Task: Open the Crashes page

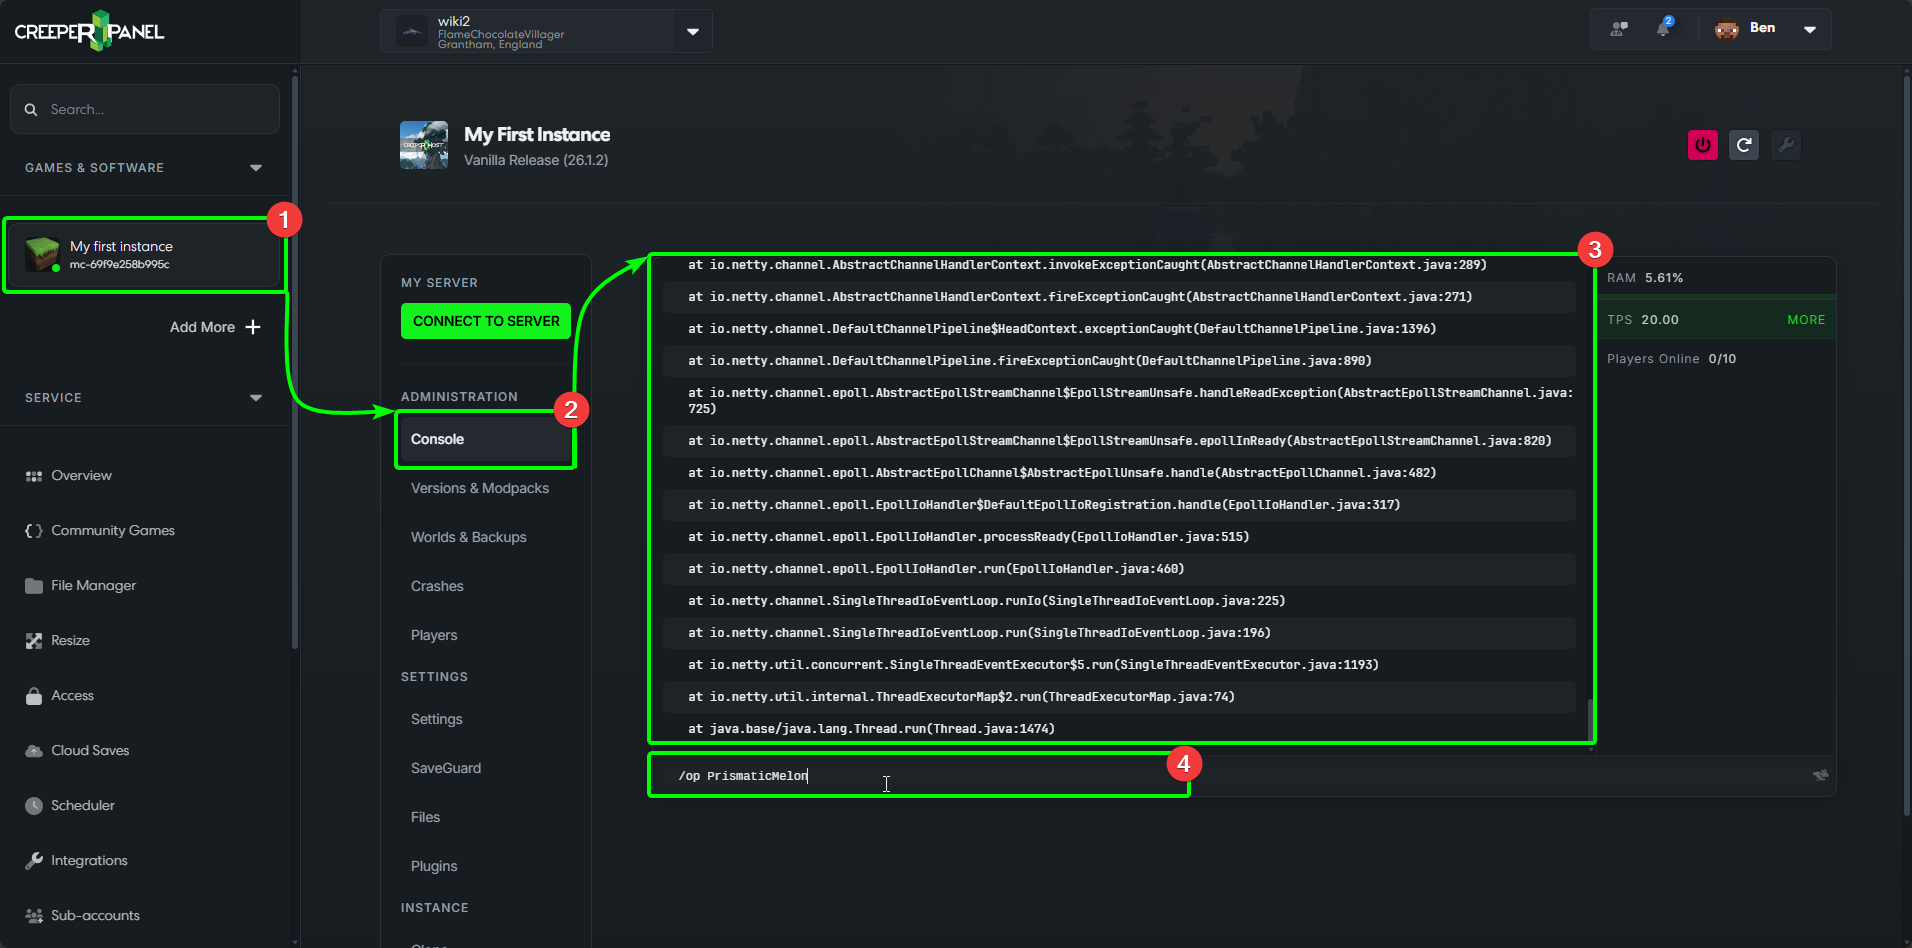Action: pos(437,586)
